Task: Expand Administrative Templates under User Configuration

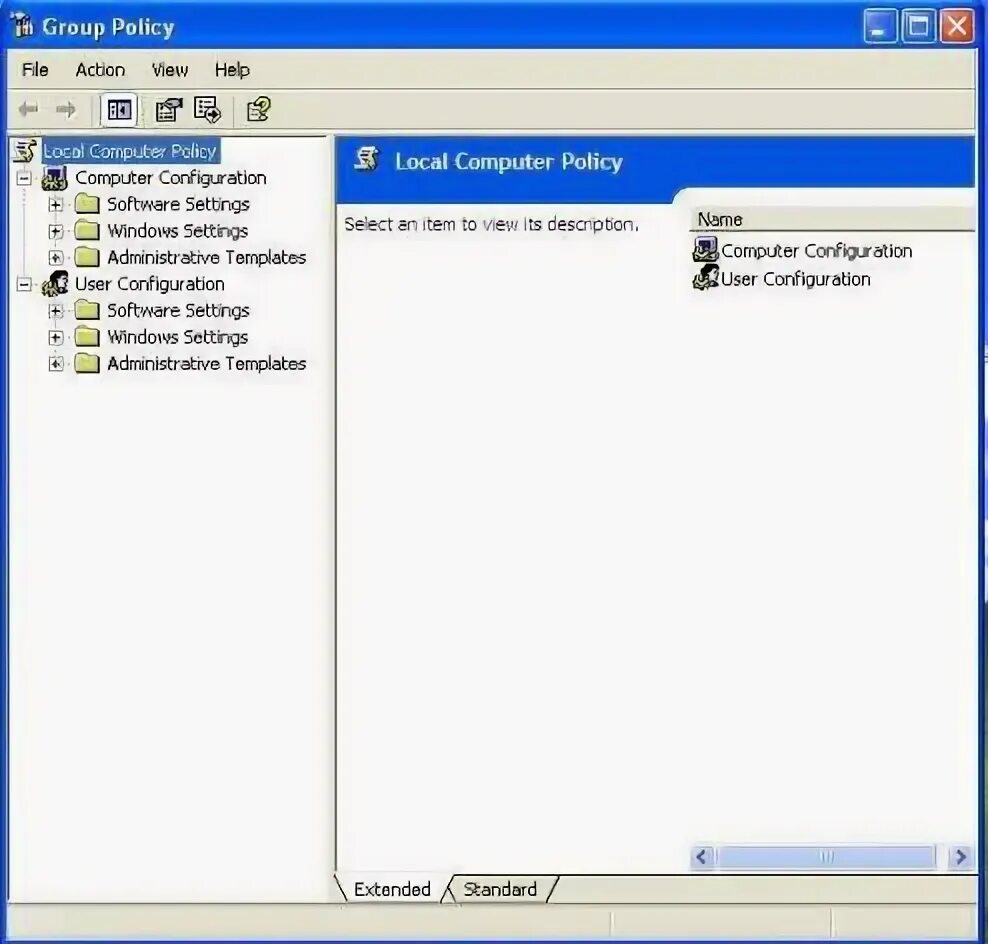Action: click(x=55, y=364)
